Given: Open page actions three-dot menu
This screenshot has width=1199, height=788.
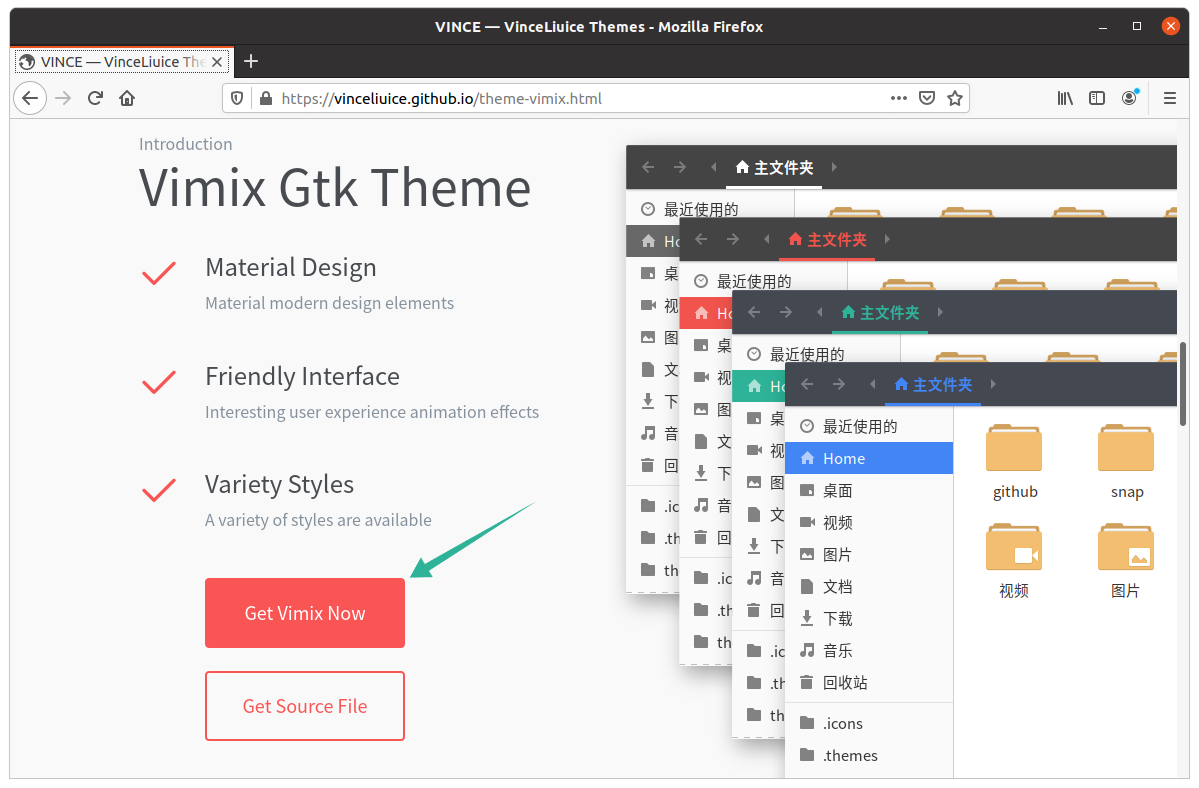Looking at the screenshot, I should pos(898,98).
